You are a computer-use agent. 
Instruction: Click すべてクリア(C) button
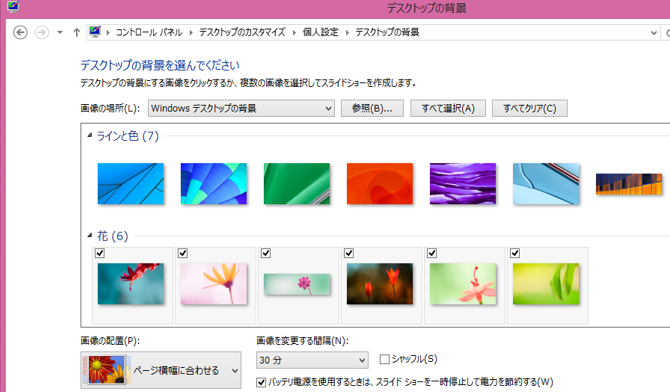(529, 108)
